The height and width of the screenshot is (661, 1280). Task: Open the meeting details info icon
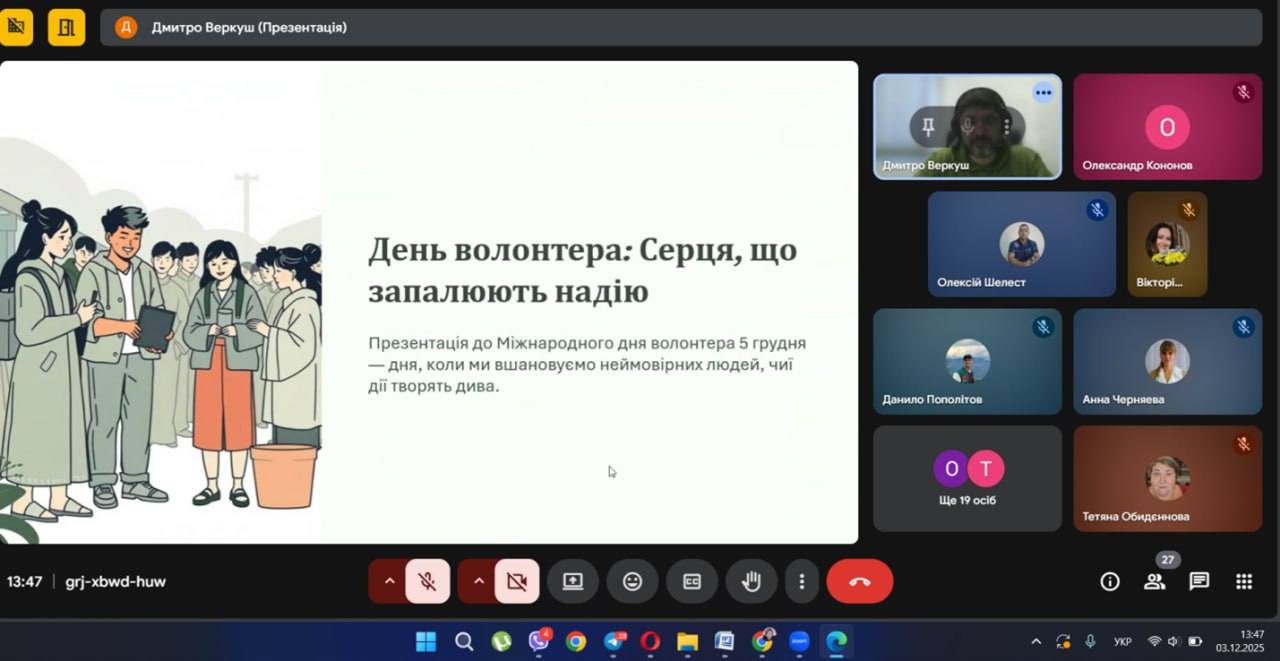pos(1109,581)
